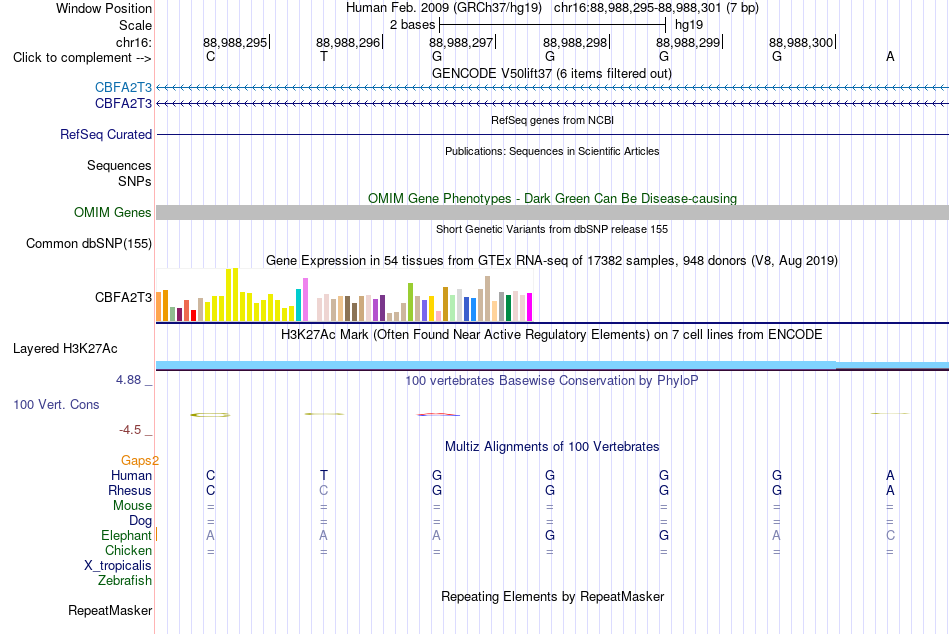Click the faded C base in the Rhesus row
950x634 pixels.
pos(324,490)
